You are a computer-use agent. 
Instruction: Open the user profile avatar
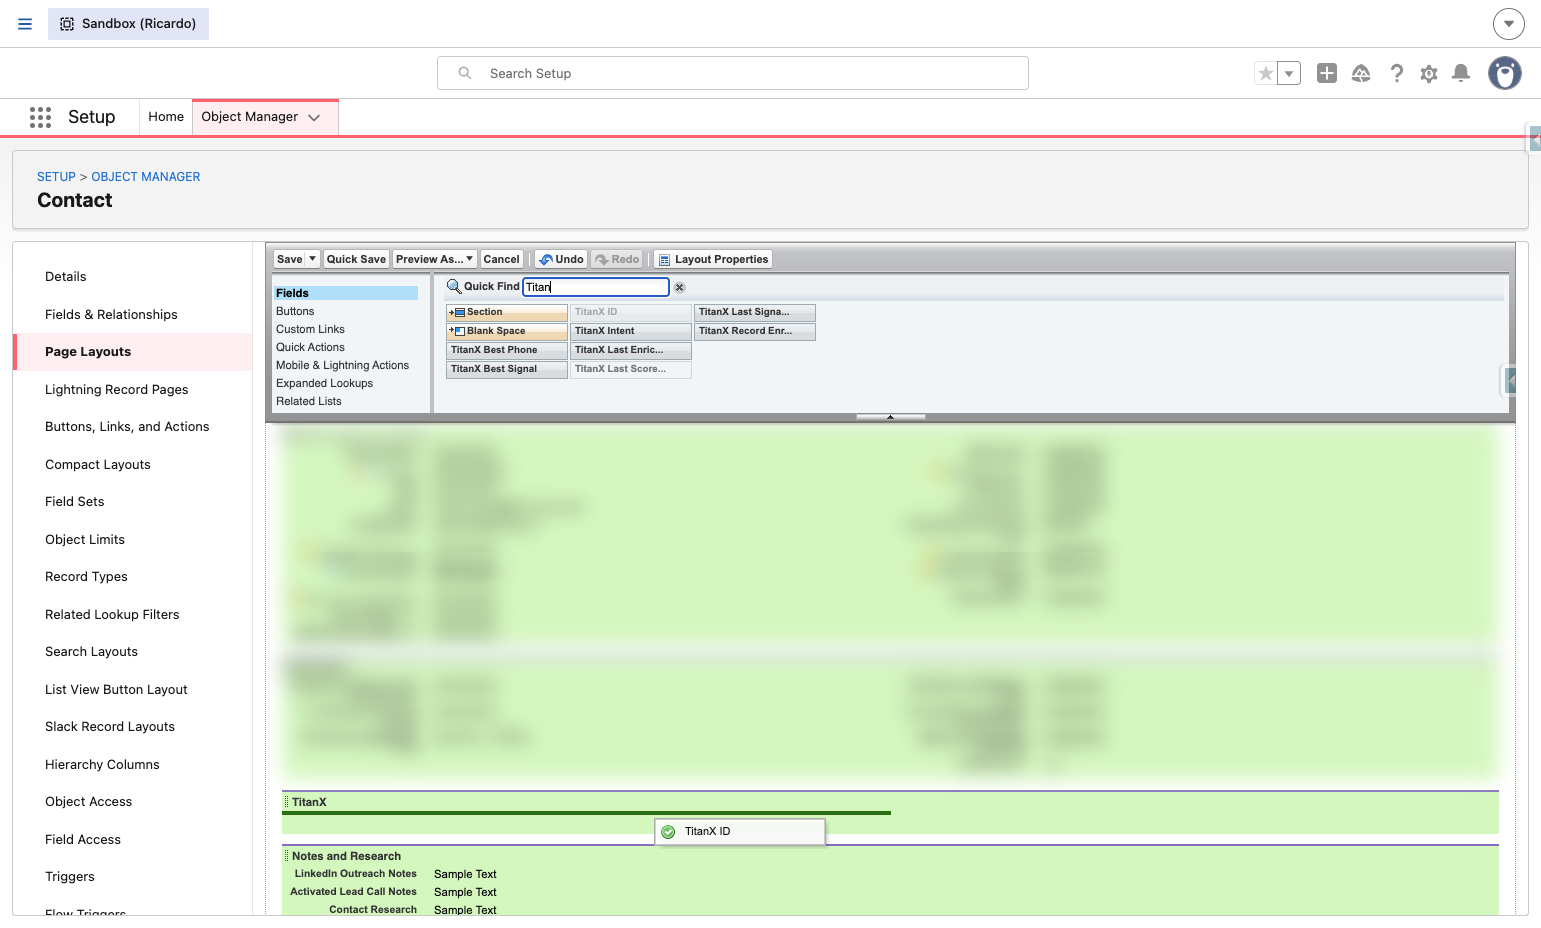point(1505,73)
